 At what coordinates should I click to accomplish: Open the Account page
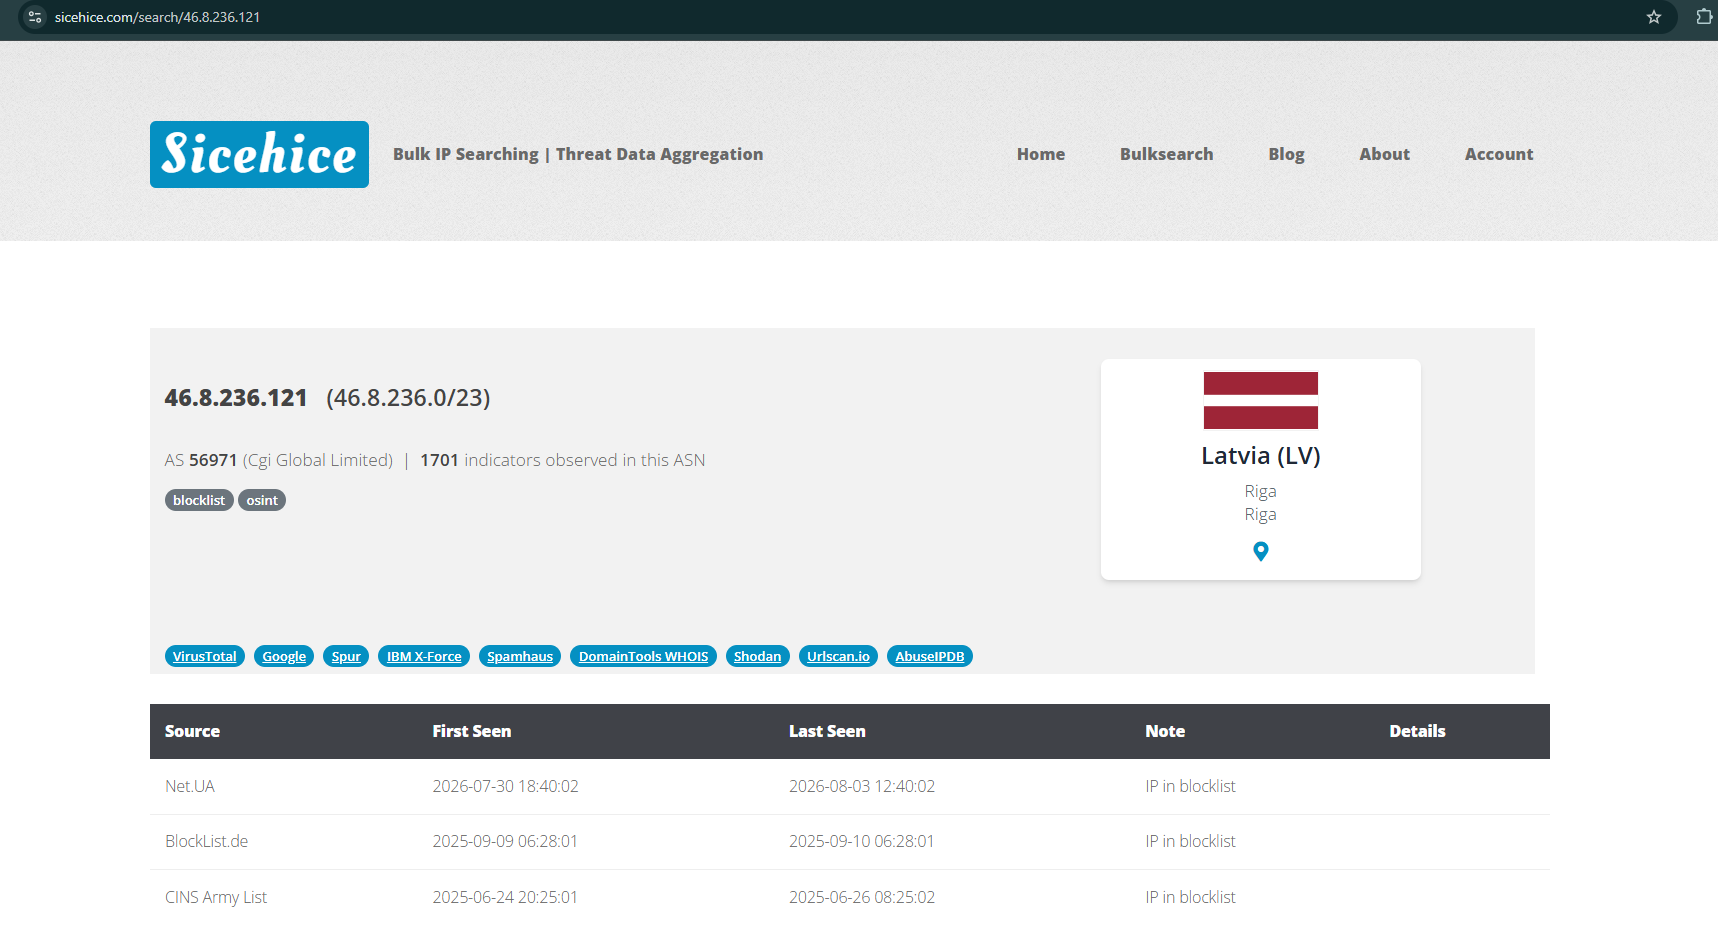(x=1499, y=154)
